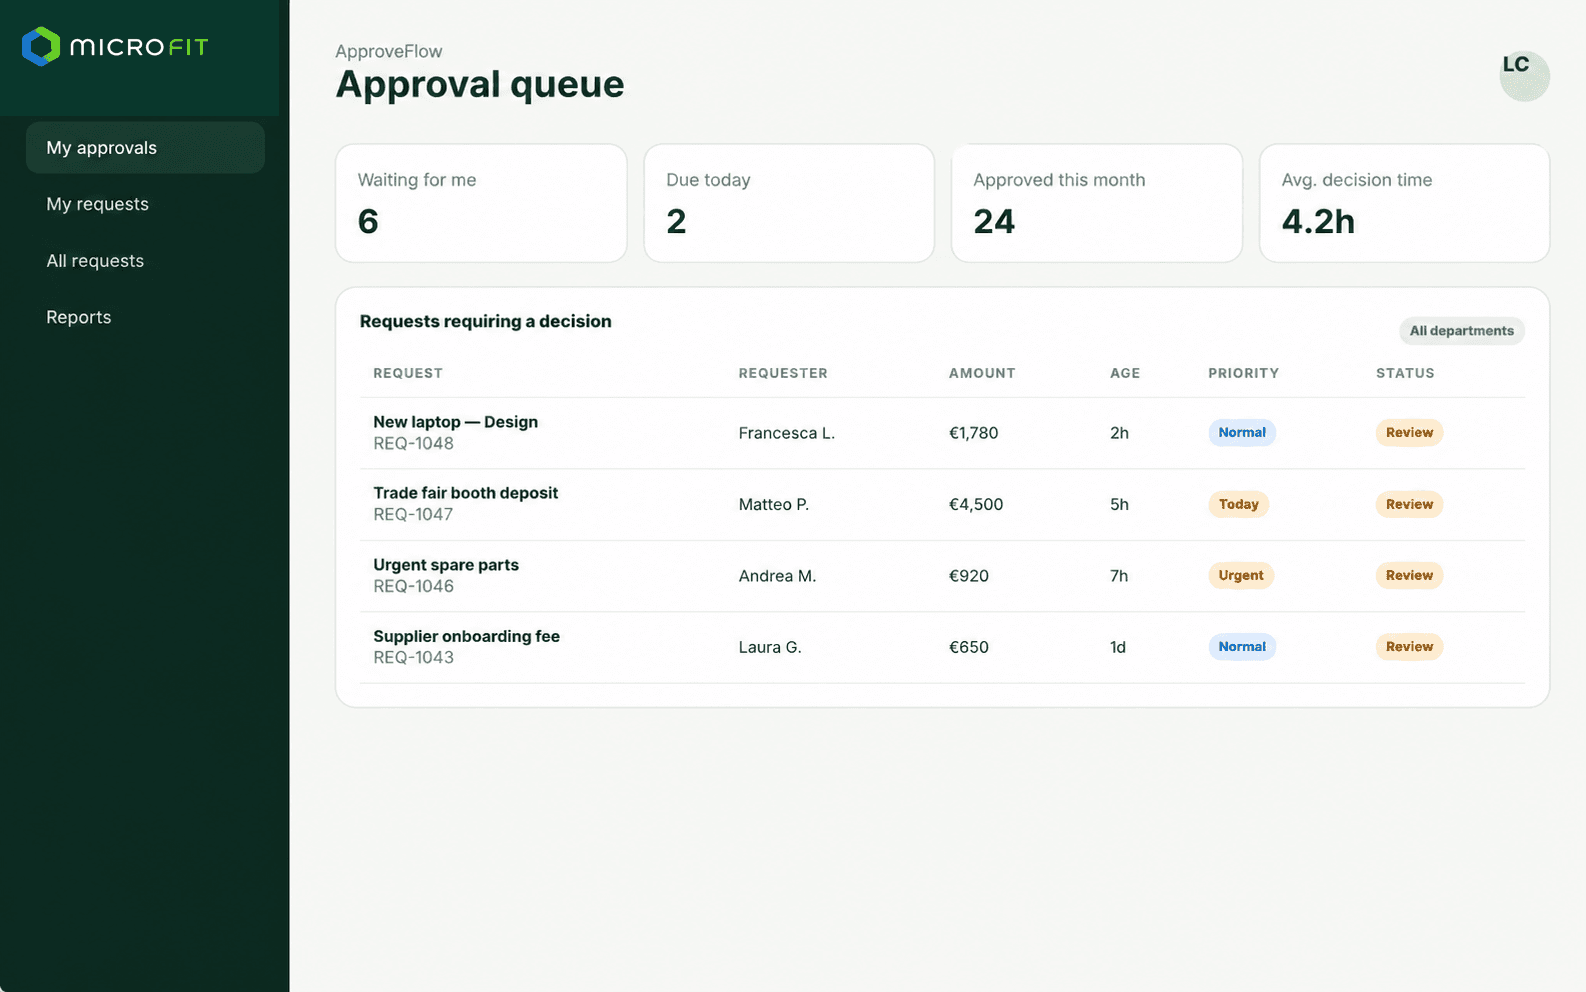Click the age value 5h
This screenshot has height=992, width=1586.
click(x=1119, y=504)
